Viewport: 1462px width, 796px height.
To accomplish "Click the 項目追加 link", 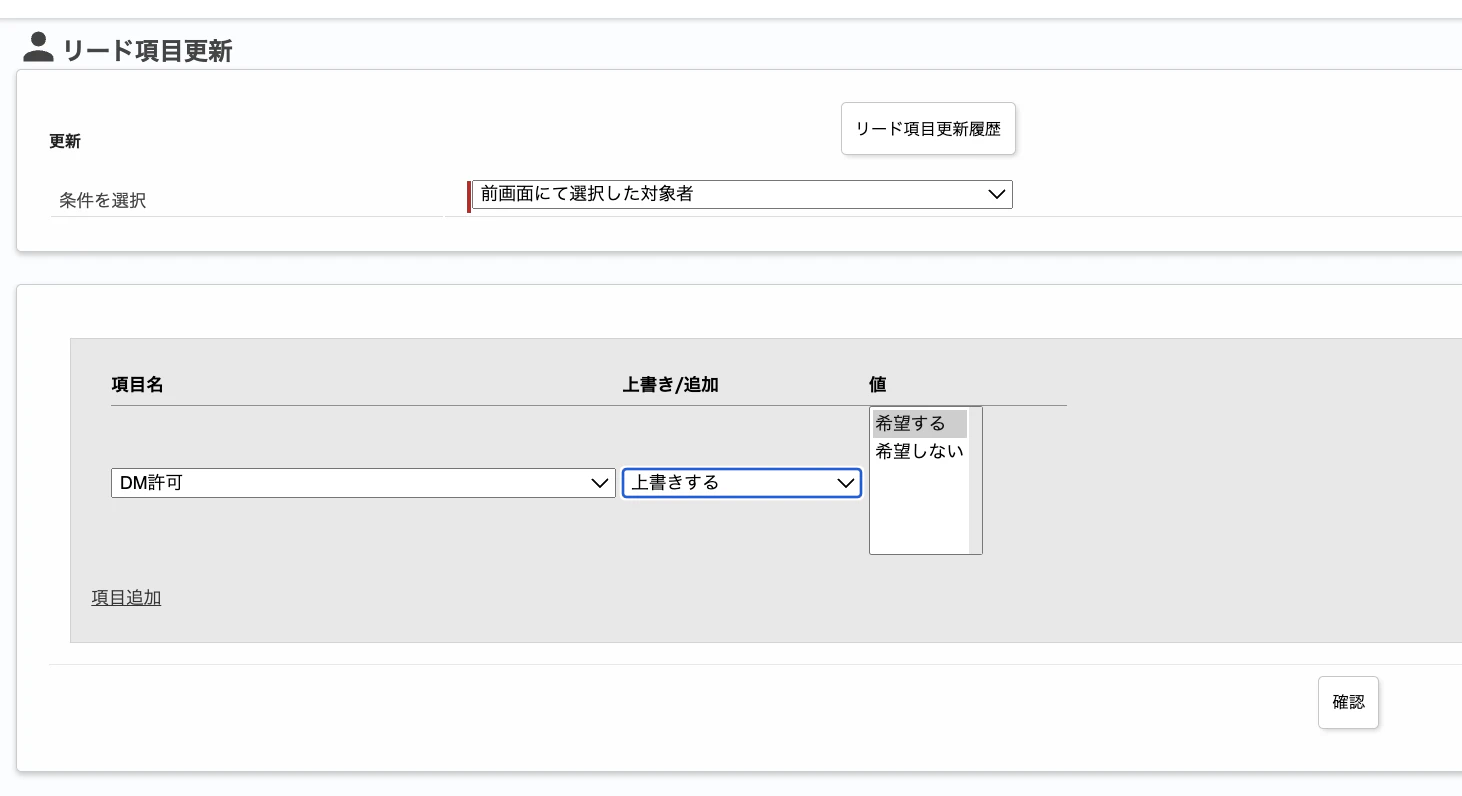I will click(126, 598).
